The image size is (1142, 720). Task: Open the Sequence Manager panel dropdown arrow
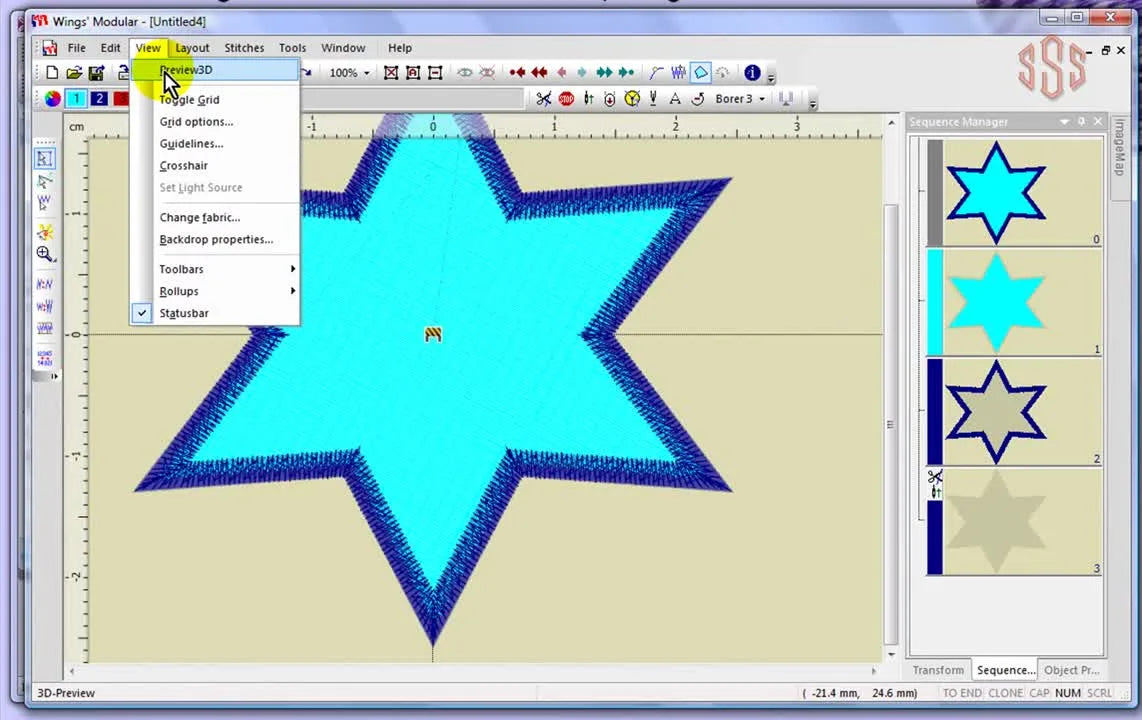[x=1064, y=122]
